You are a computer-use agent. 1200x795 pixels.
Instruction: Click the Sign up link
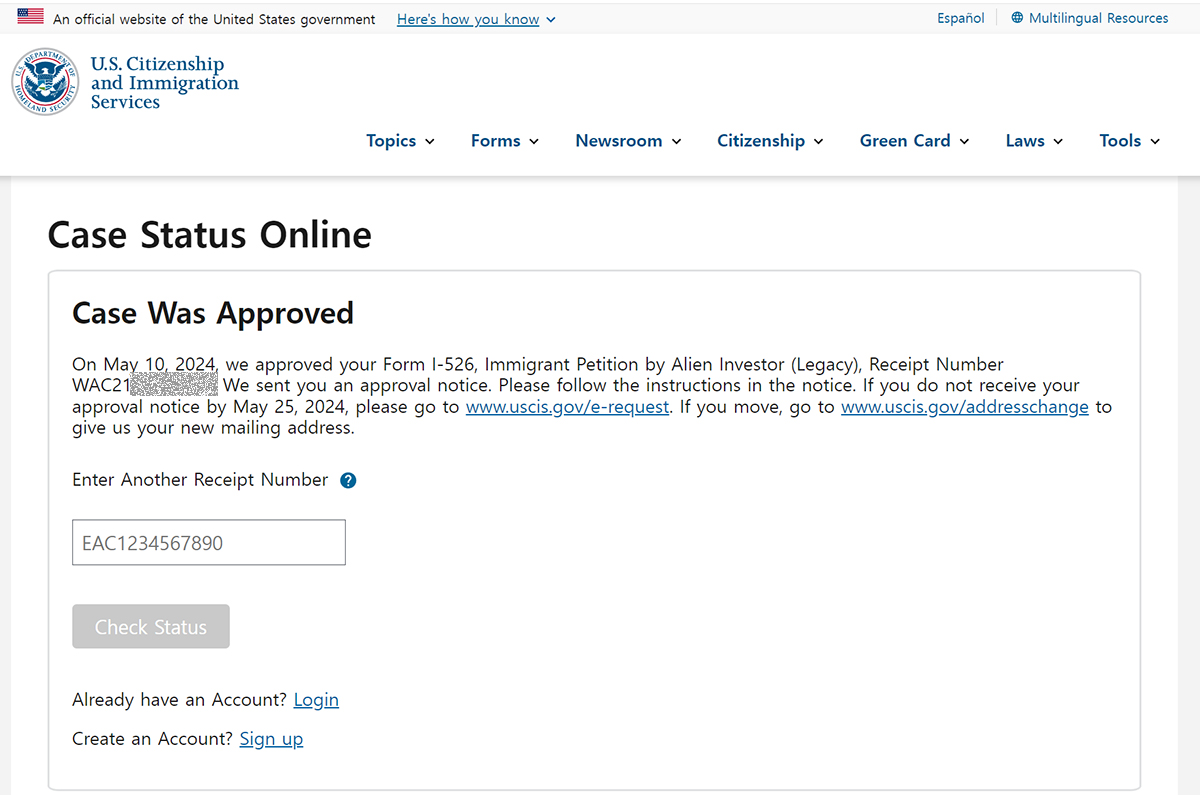(271, 739)
